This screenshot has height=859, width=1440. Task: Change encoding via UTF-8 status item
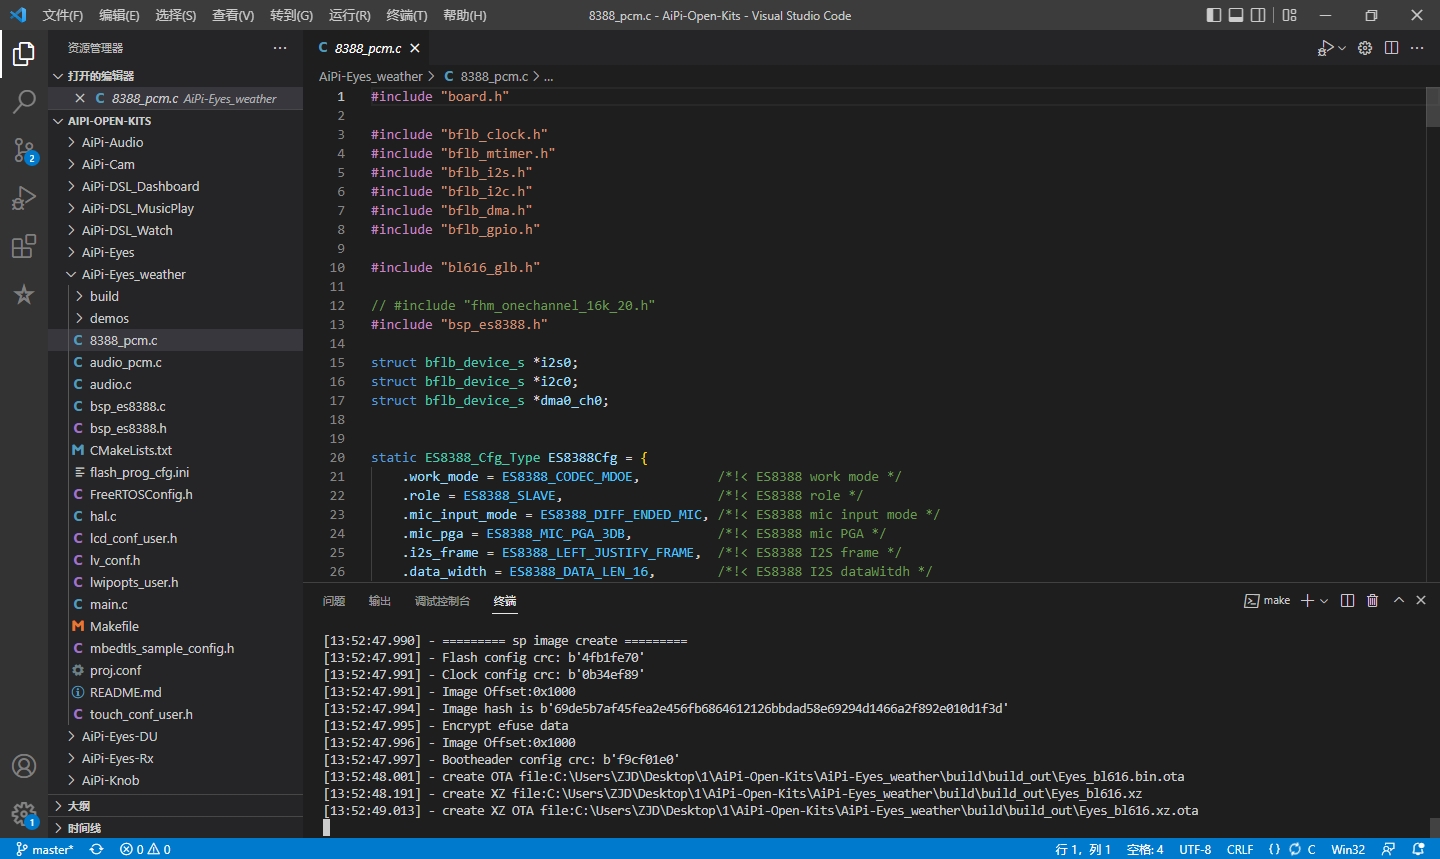coord(1195,849)
